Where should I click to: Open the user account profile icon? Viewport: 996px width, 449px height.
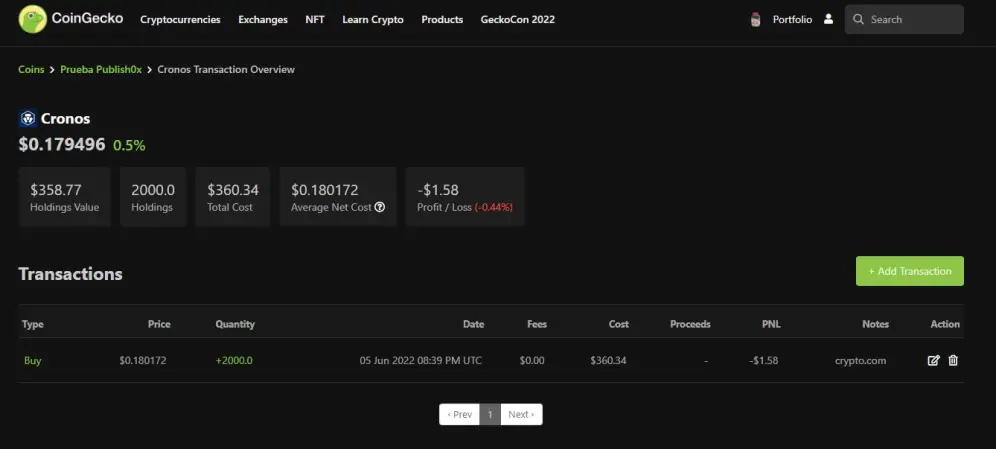(828, 19)
